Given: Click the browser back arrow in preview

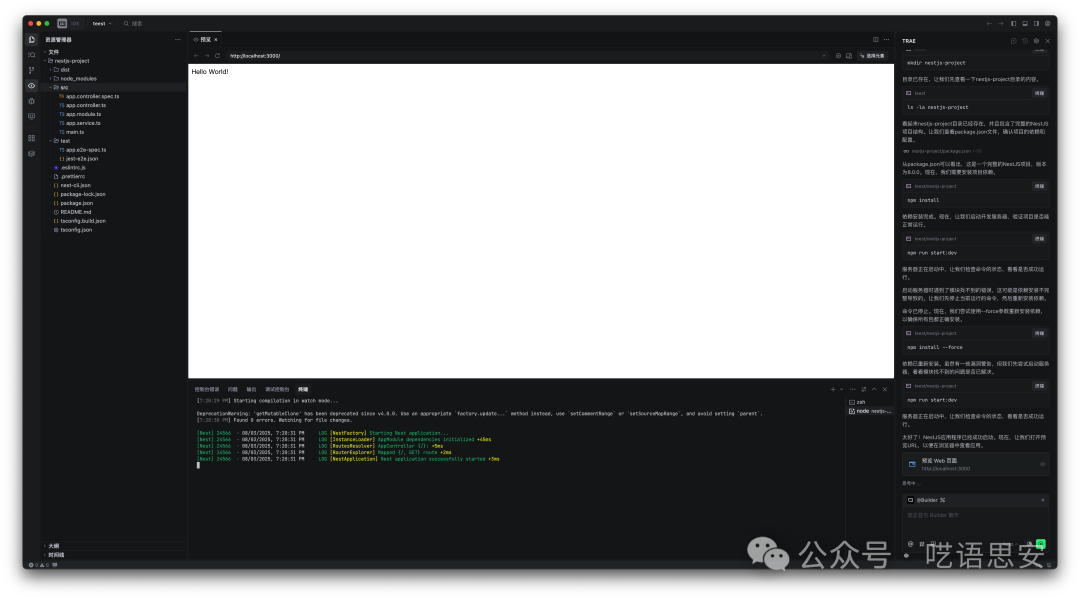Looking at the screenshot, I should pos(196,56).
